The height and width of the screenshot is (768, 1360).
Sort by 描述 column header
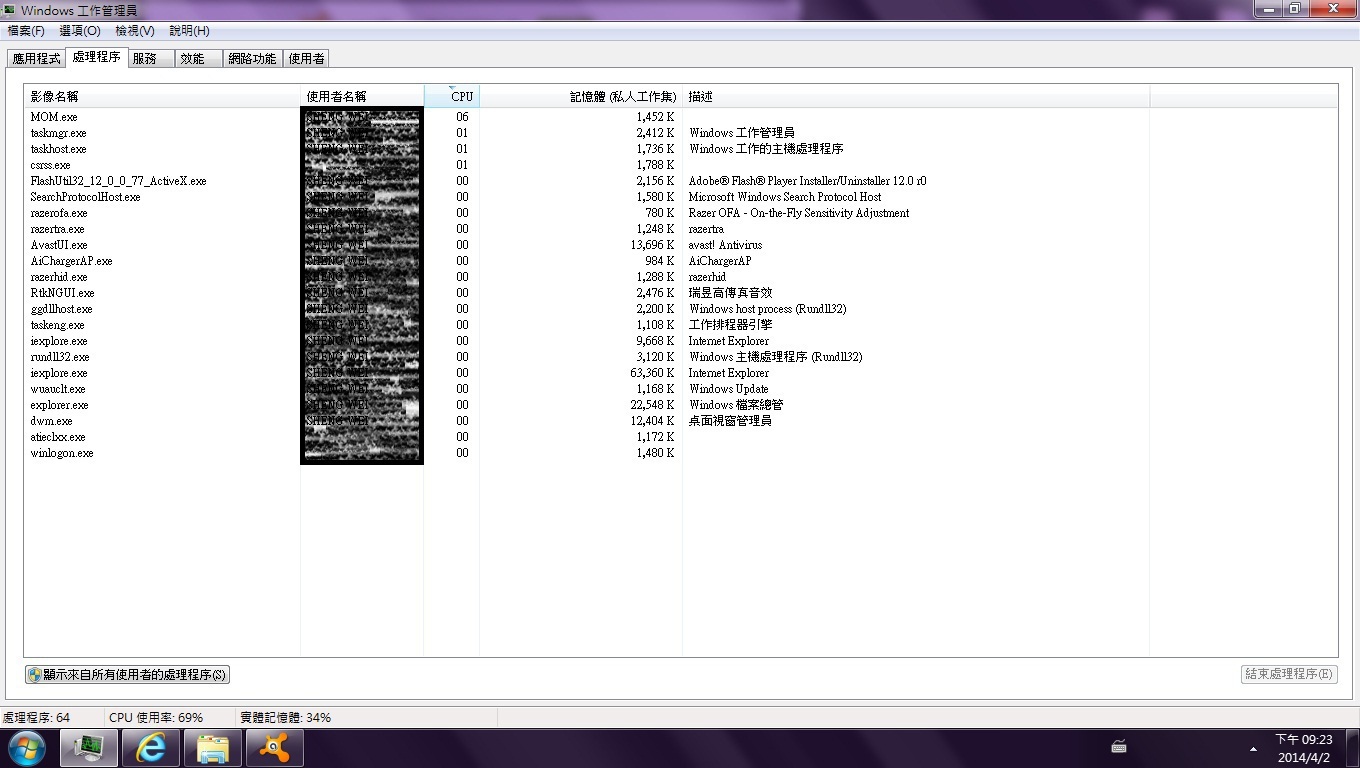pos(916,97)
